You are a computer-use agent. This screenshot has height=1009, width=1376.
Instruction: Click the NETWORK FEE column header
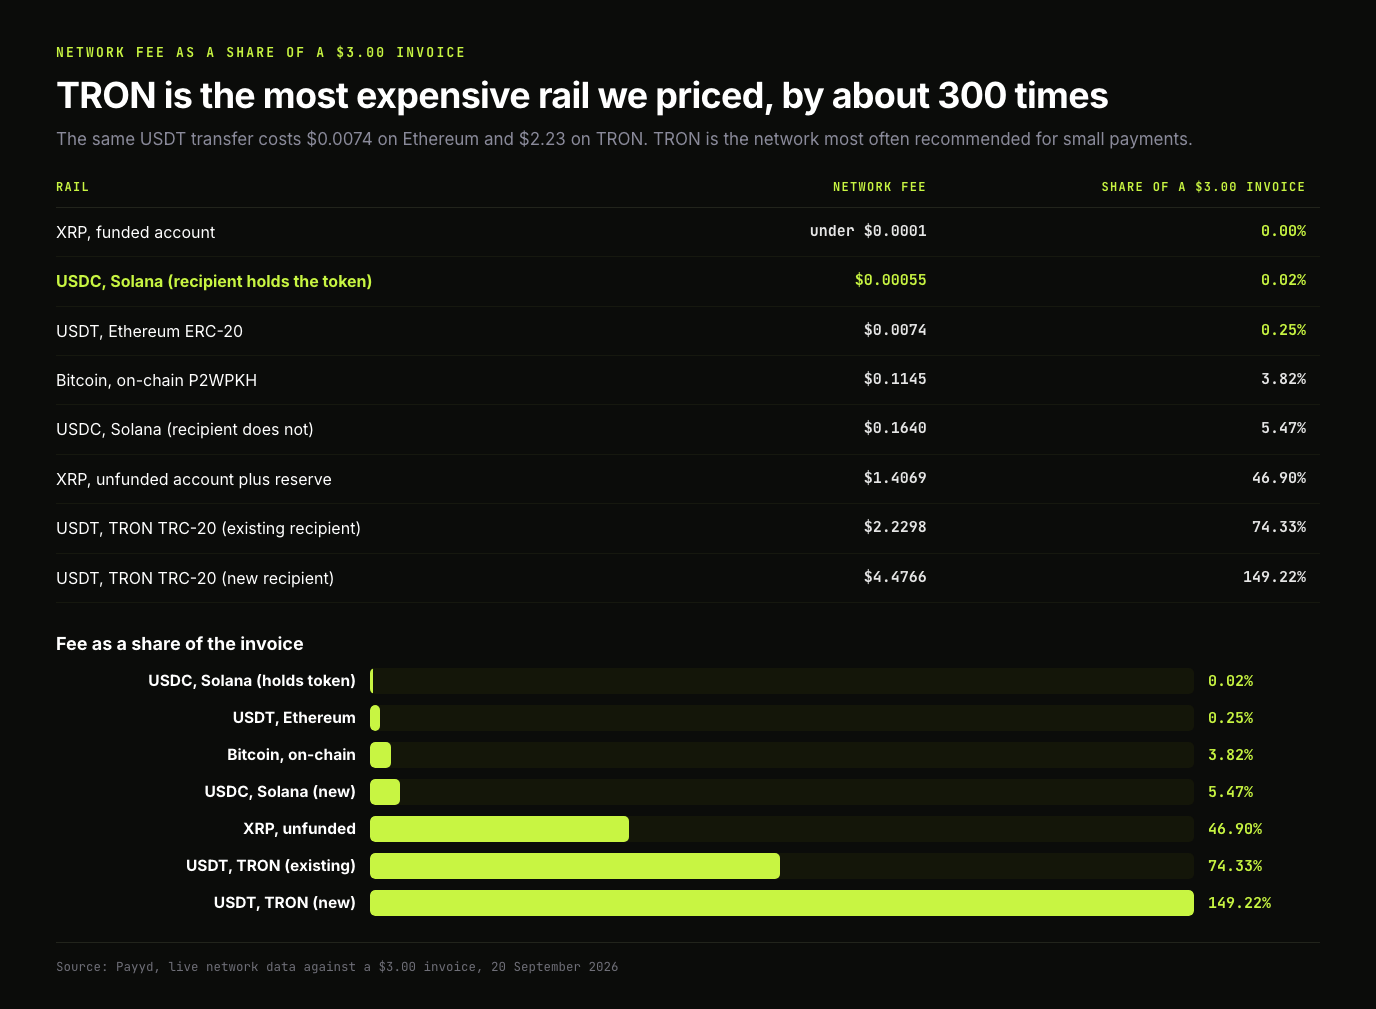coord(879,187)
